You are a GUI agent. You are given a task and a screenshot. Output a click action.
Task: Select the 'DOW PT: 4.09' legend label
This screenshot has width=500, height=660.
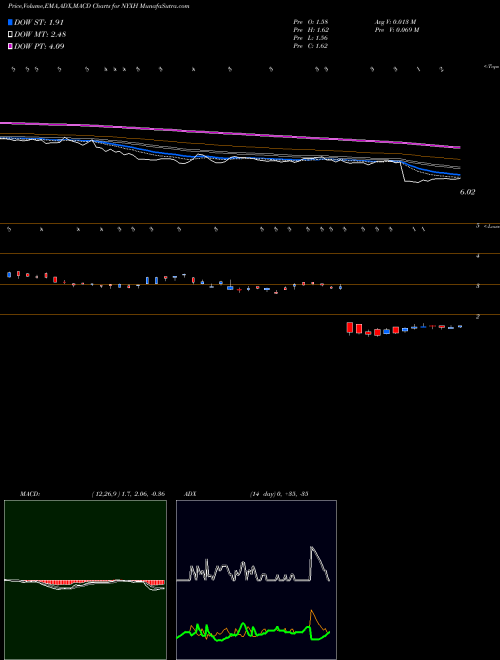coord(39,46)
